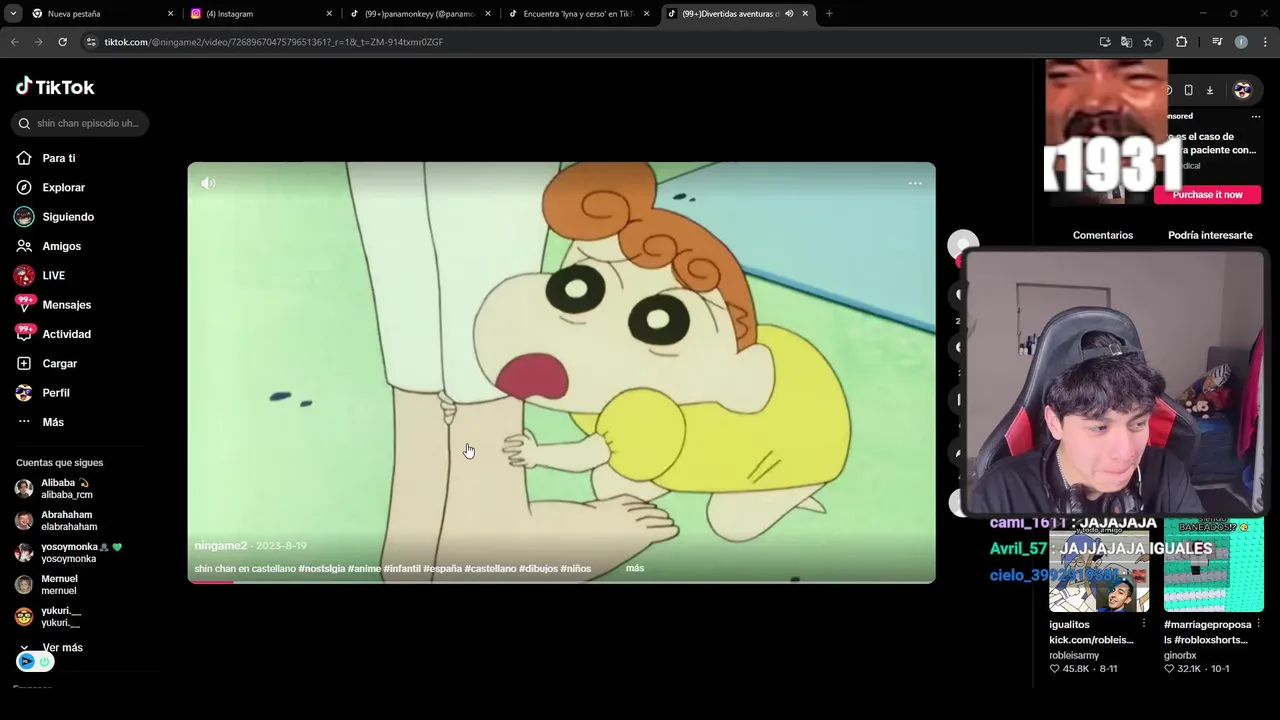Seek using the red video progress bar
The height and width of the screenshot is (720, 1280).
click(561, 581)
